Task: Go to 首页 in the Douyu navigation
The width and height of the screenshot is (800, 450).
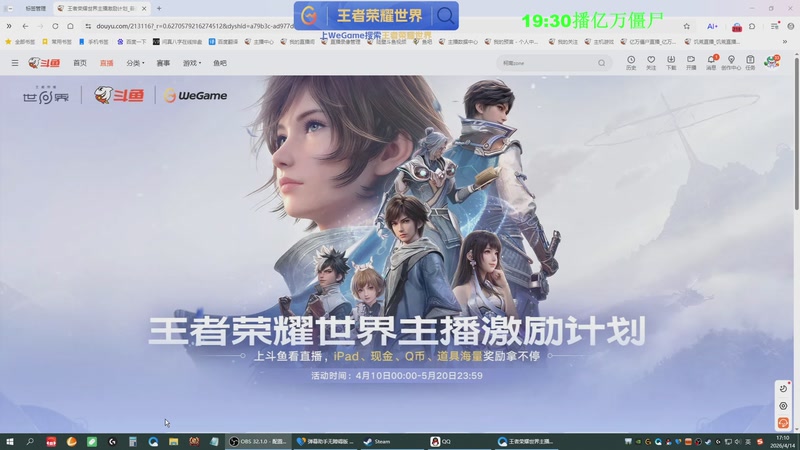Action: tap(80, 63)
